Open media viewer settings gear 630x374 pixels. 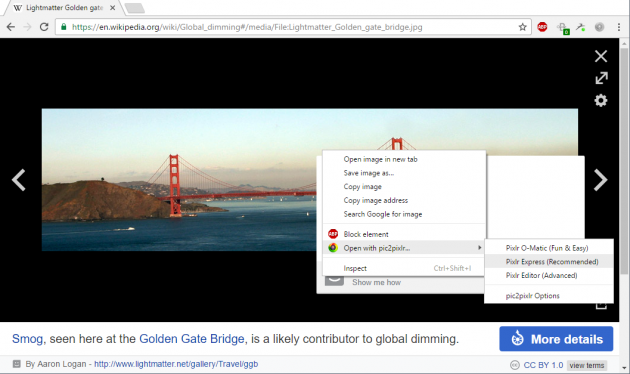click(601, 100)
